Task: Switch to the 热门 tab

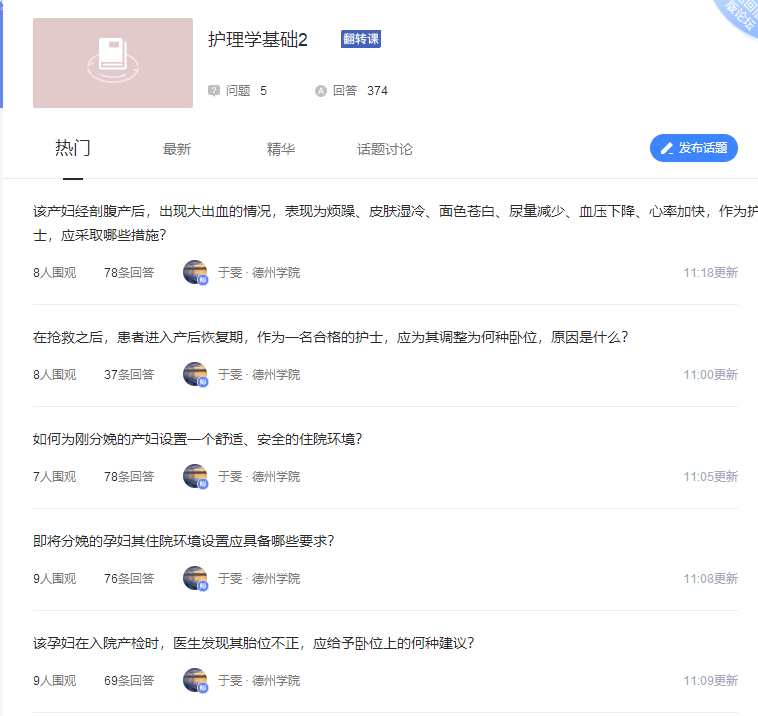Action: [72, 149]
